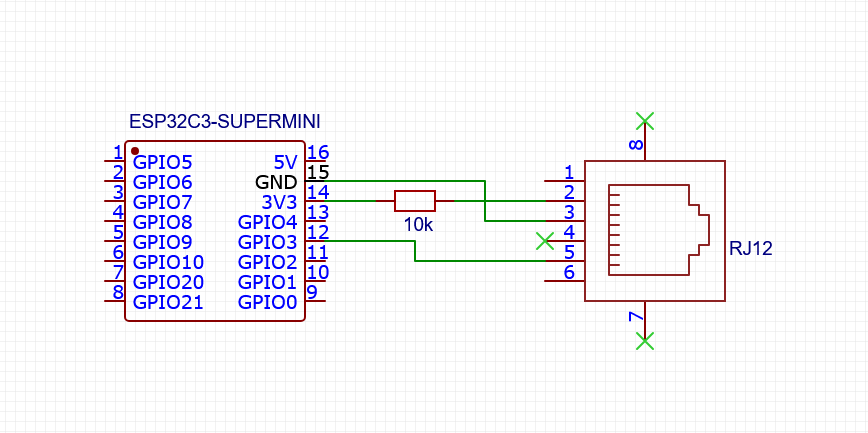The width and height of the screenshot is (868, 433).
Task: Click the GPIO5 pin label
Action: pyautogui.click(x=163, y=162)
